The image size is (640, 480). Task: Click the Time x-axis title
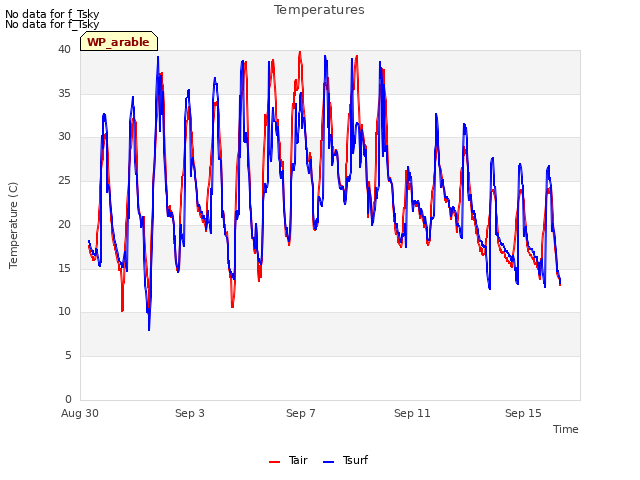tap(566, 429)
